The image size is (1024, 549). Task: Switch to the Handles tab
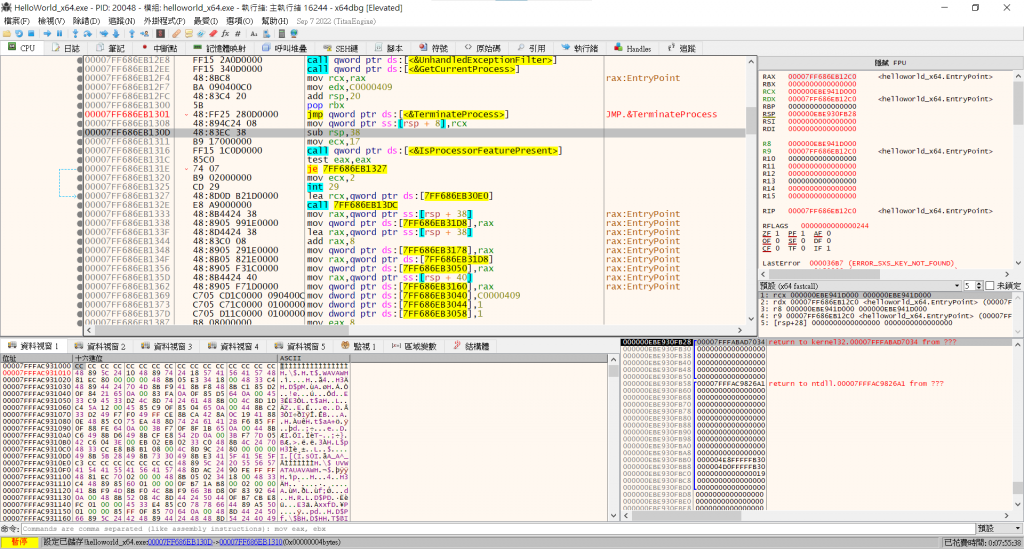pyautogui.click(x=633, y=48)
